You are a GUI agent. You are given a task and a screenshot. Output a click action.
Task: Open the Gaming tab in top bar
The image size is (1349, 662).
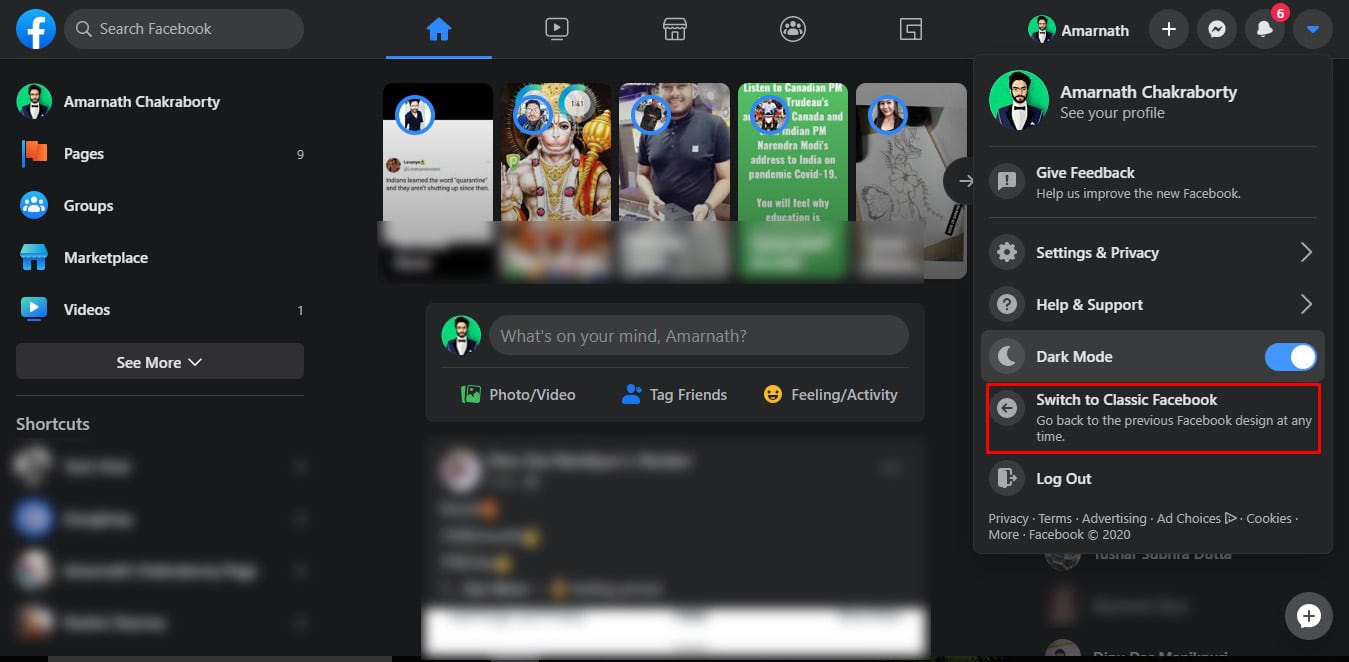tap(910, 30)
